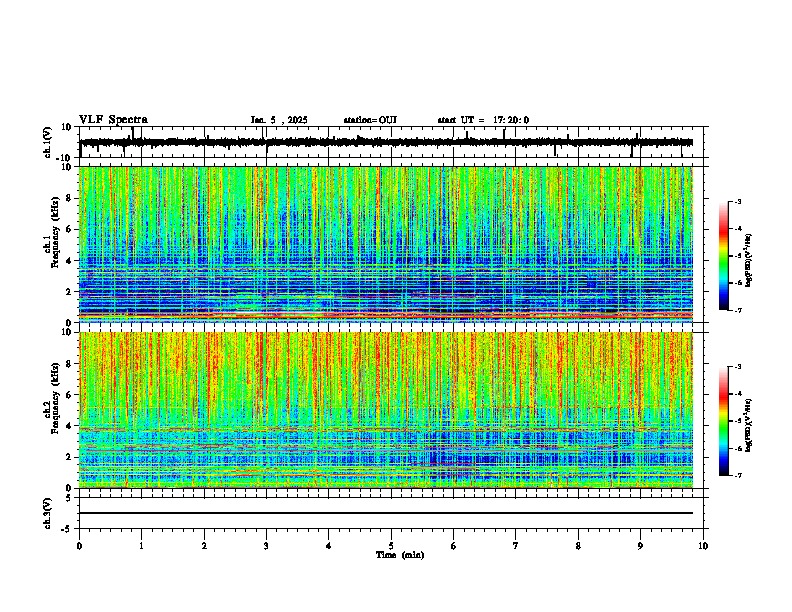Click the ch.1 color scale log(PSD) units label
The height and width of the screenshot is (612, 792).
click(x=749, y=260)
